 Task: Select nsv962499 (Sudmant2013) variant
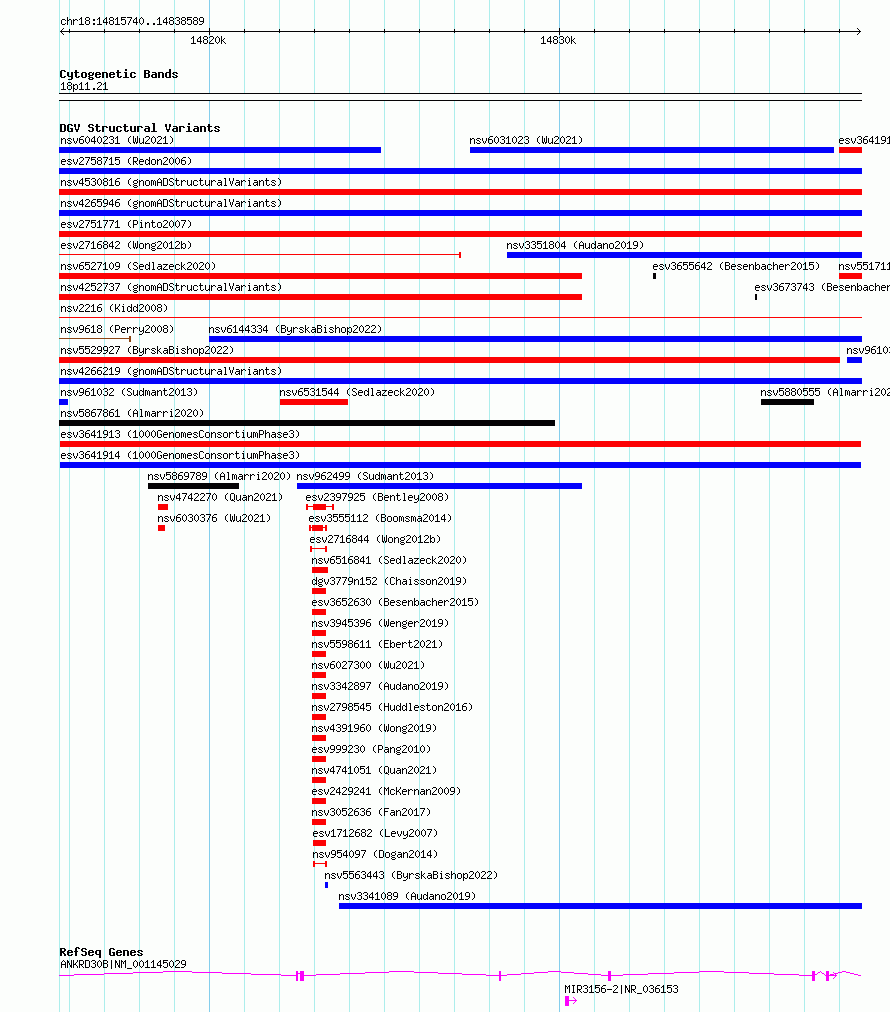tap(440, 486)
